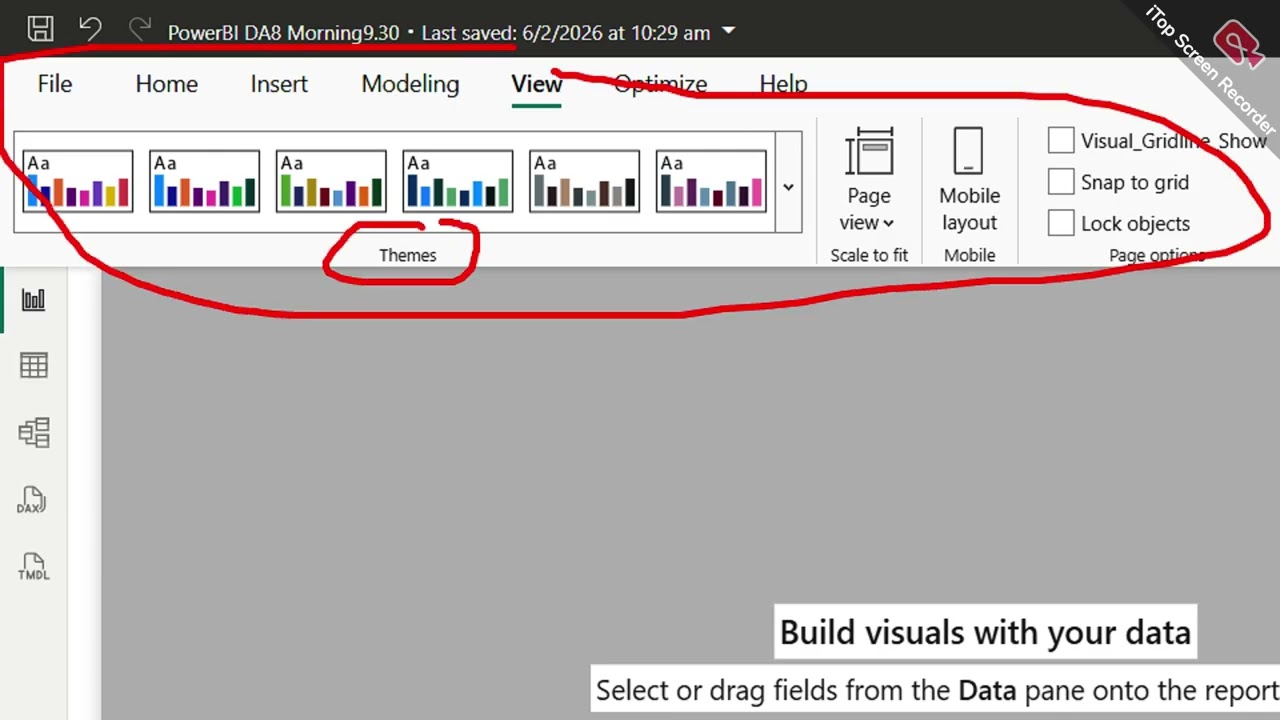Open the Help tab
This screenshot has height=720, width=1280.
point(783,84)
